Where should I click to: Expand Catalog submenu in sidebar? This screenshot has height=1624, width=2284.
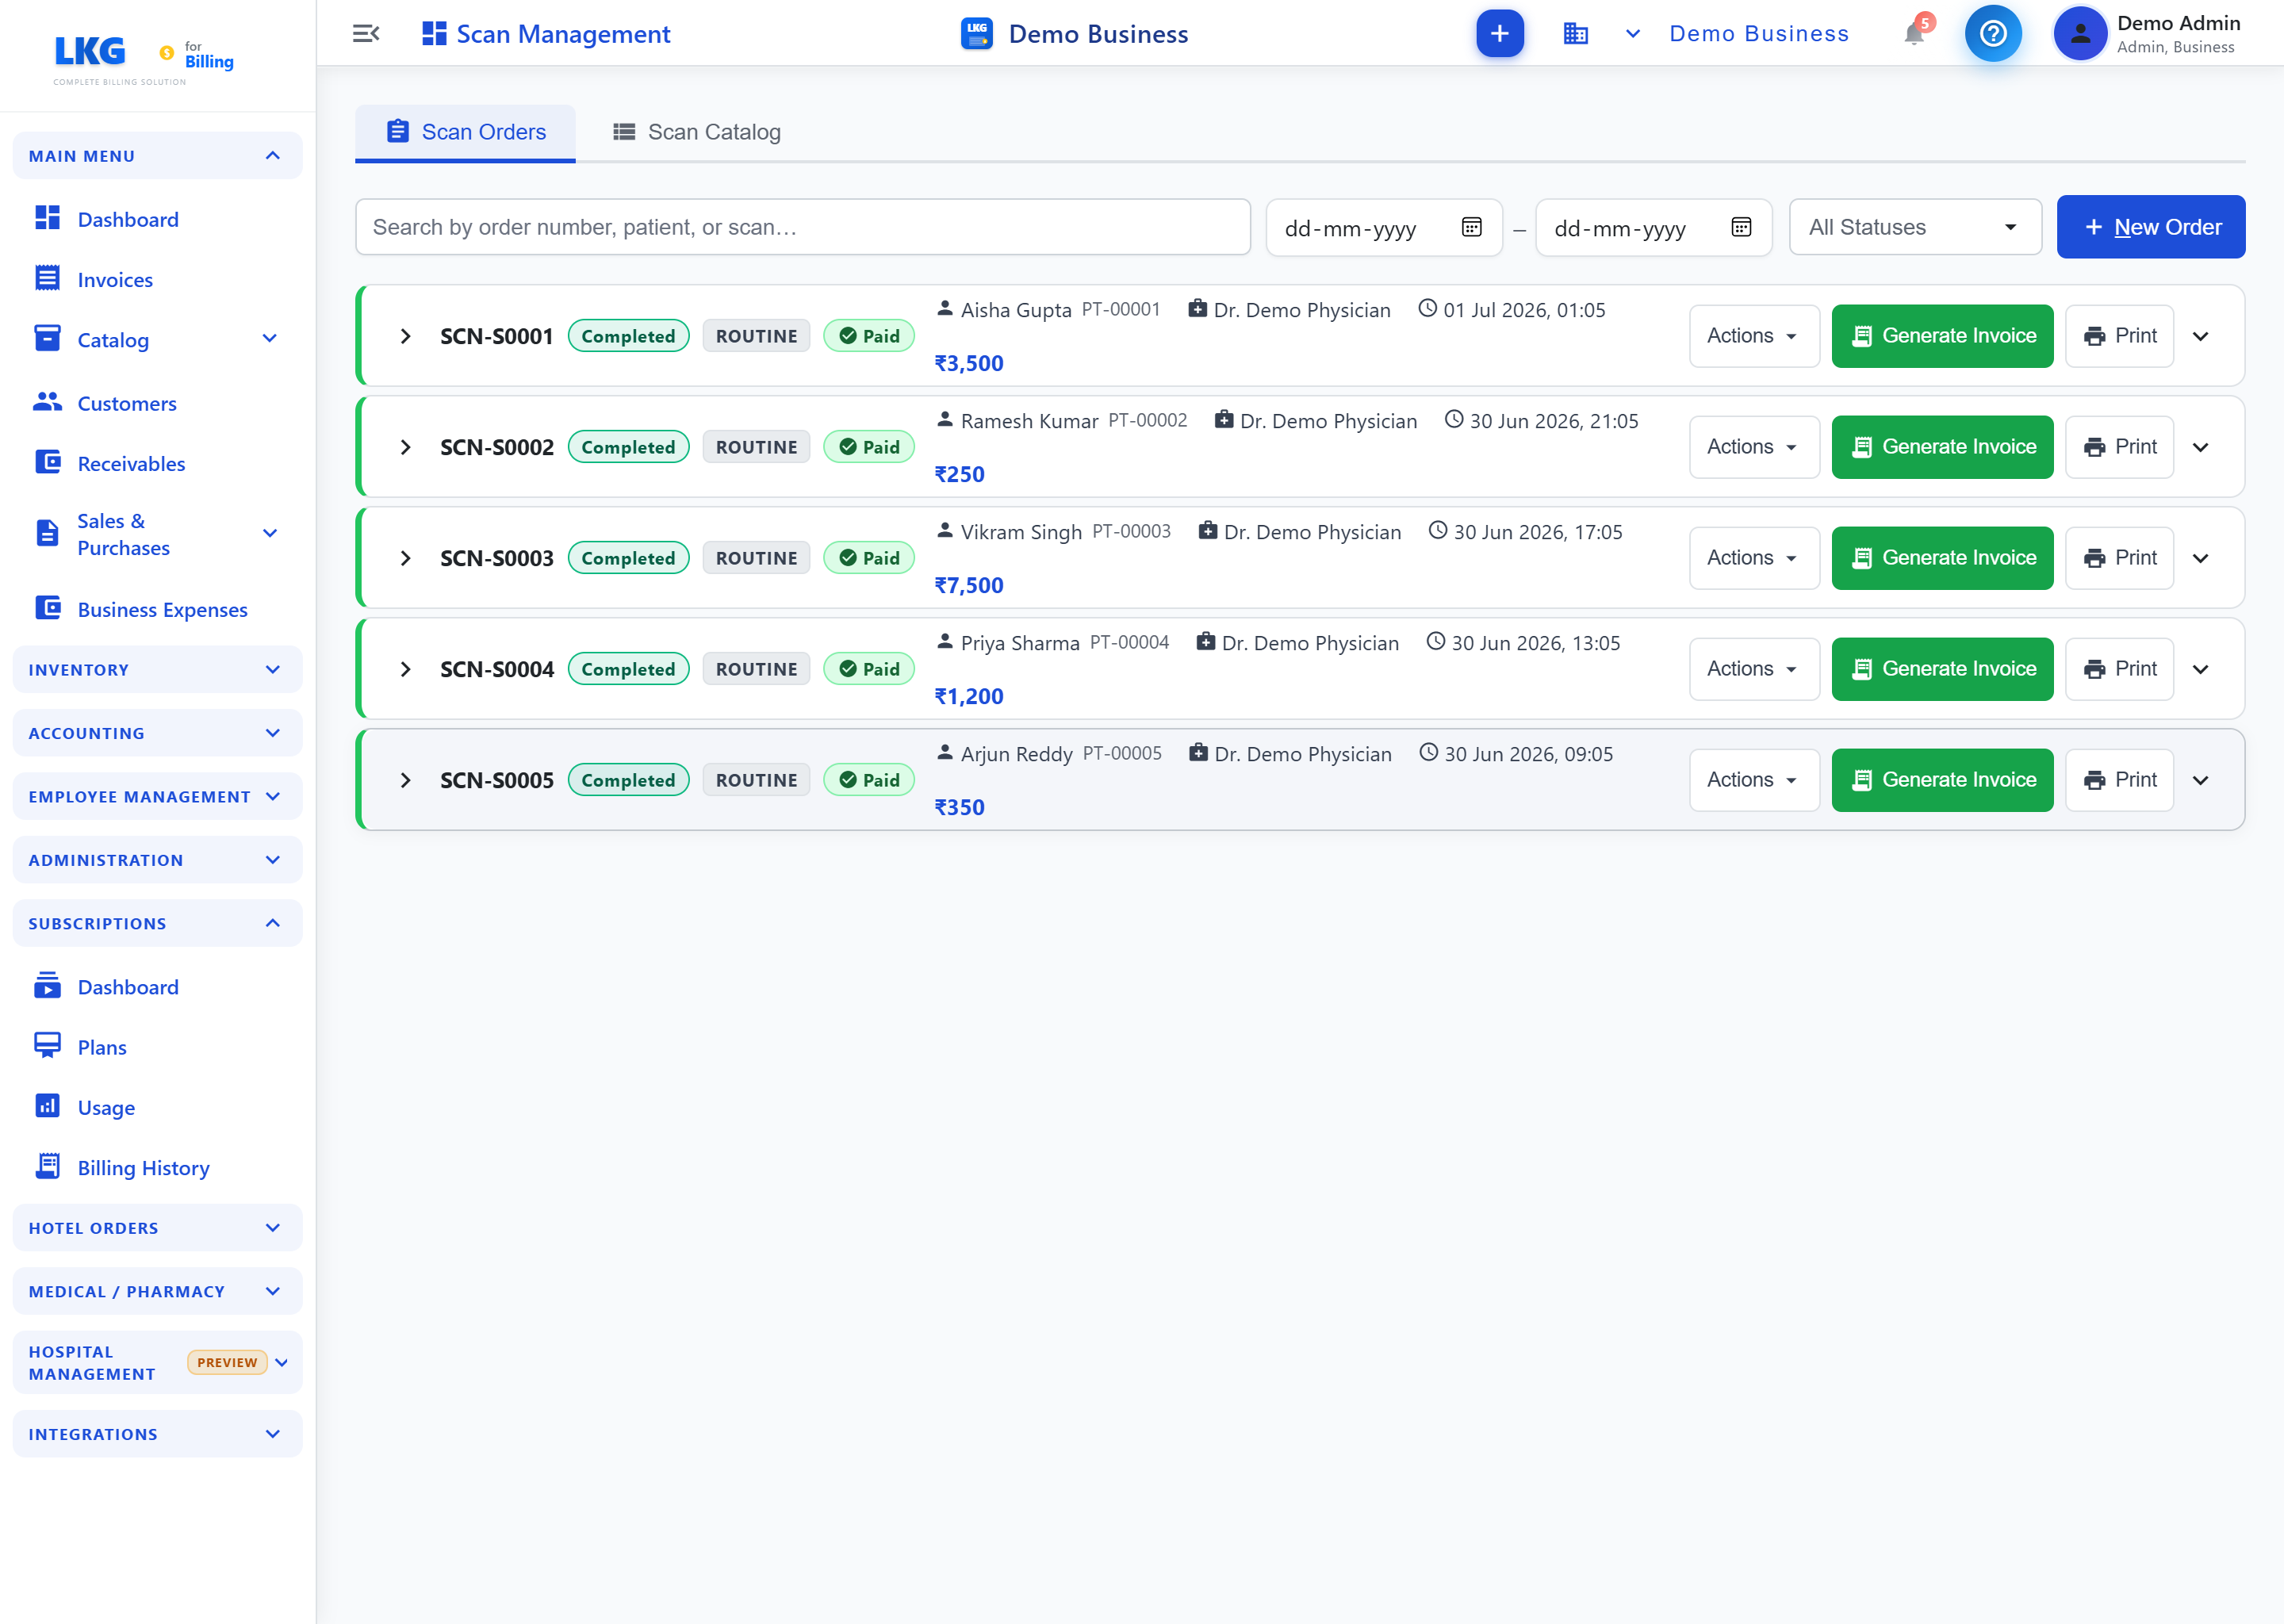pyautogui.click(x=269, y=339)
